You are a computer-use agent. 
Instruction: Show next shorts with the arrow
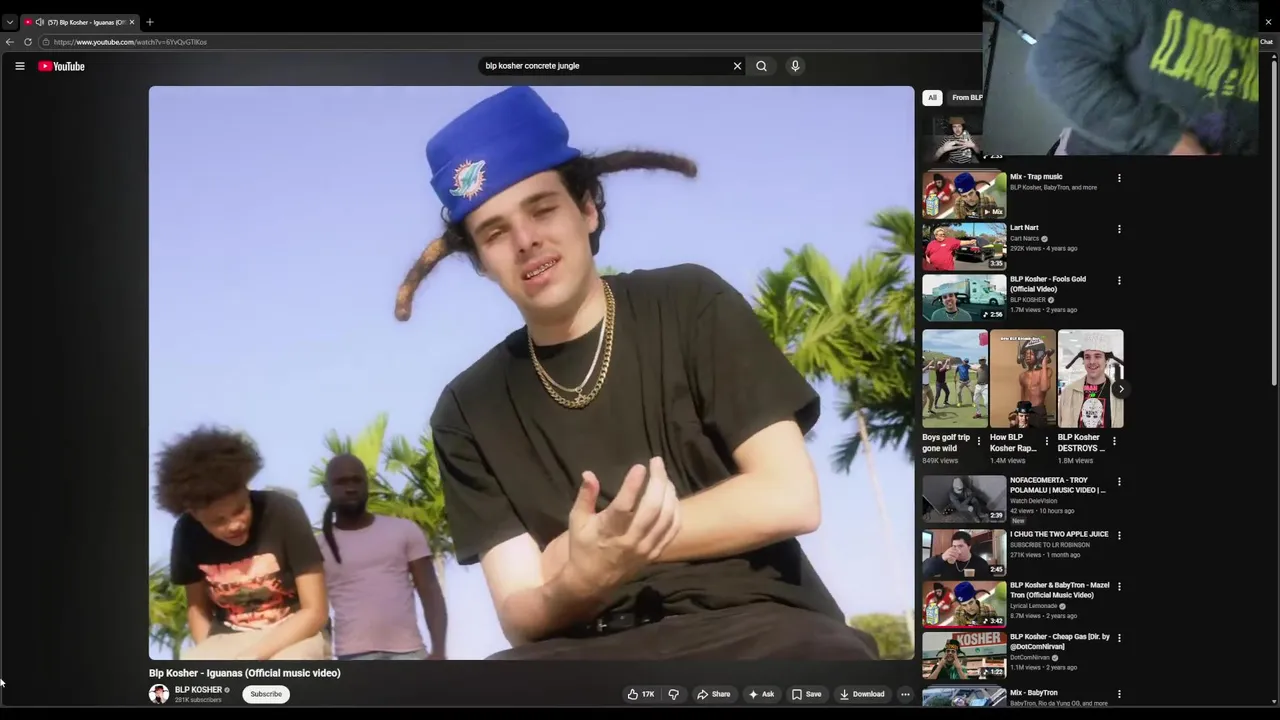[x=1121, y=389]
